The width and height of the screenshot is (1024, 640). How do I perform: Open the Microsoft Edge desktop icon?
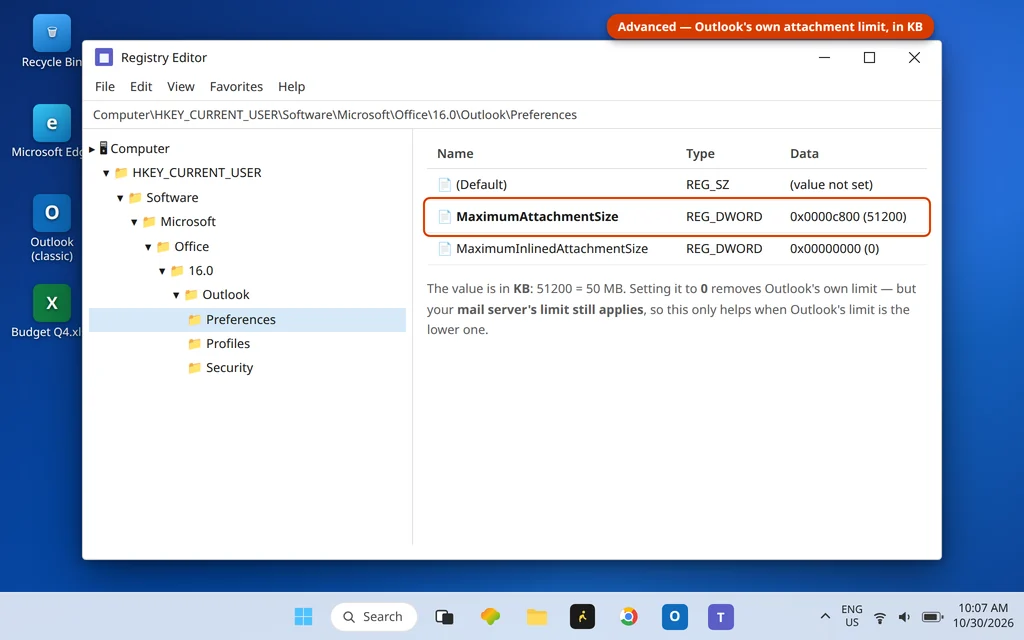tap(52, 123)
